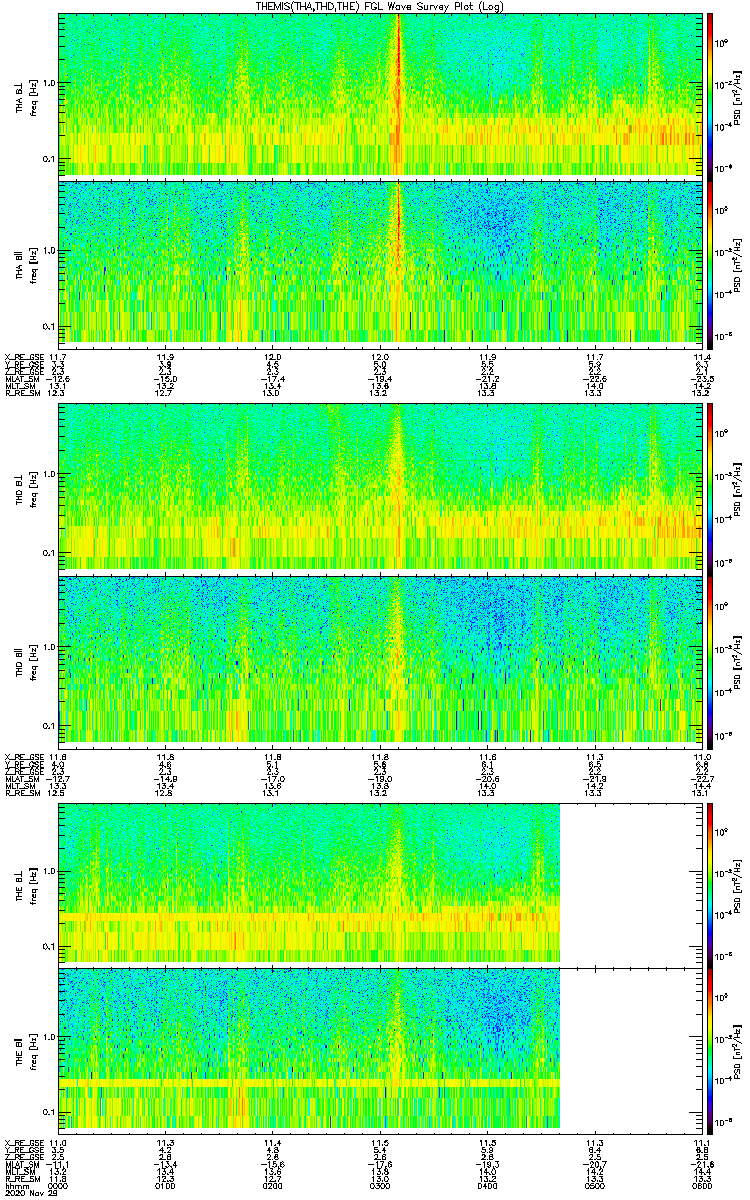Click 'MLT_SM' row label under THE panels
This screenshot has height=1200, width=750.
tap(20, 1171)
